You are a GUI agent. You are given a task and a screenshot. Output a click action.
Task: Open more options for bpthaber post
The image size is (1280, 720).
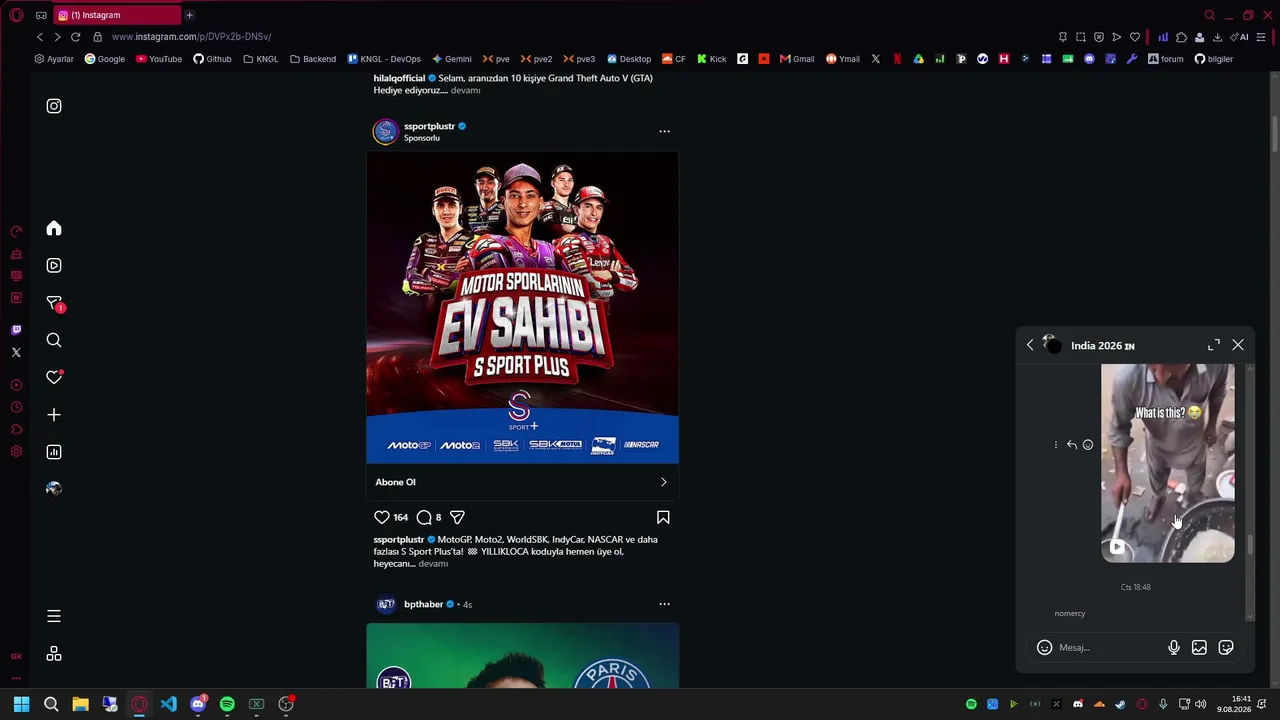pos(664,604)
